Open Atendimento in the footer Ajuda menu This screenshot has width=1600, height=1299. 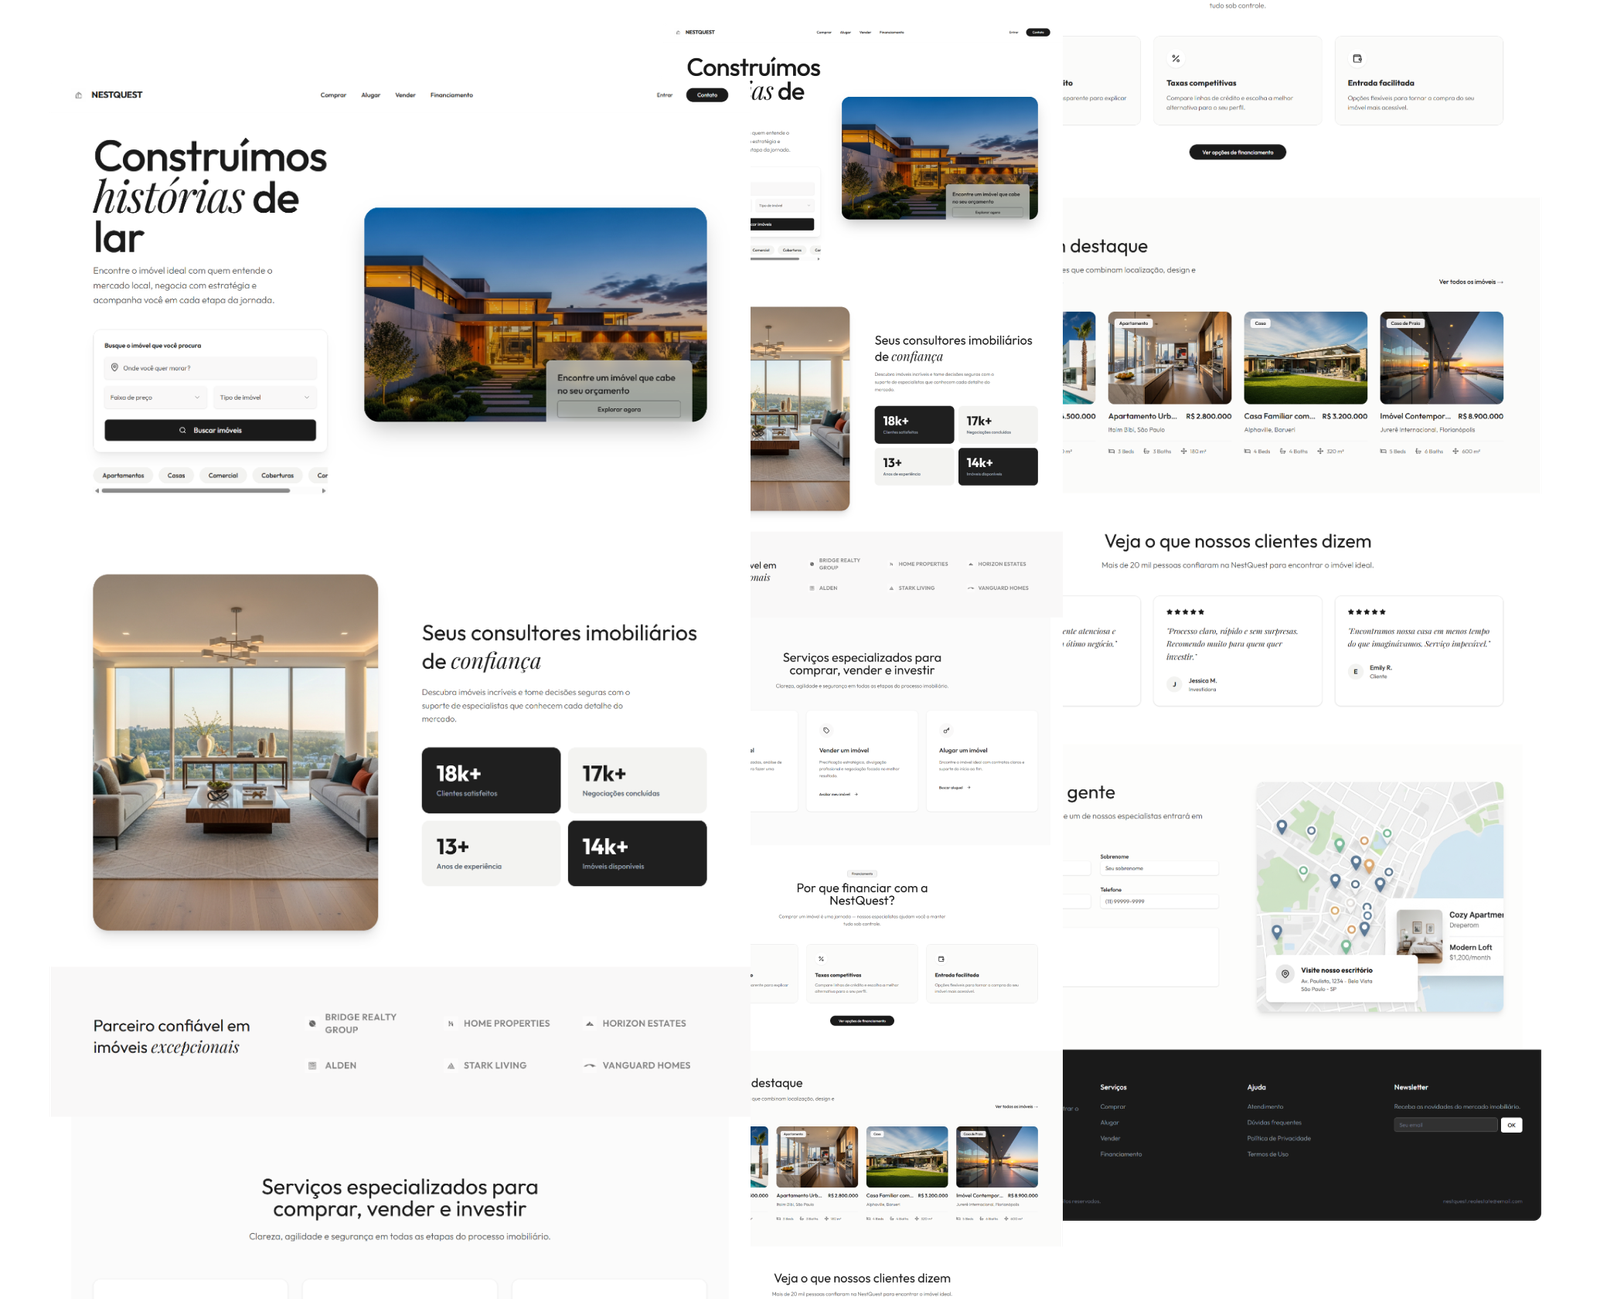click(x=1265, y=1107)
